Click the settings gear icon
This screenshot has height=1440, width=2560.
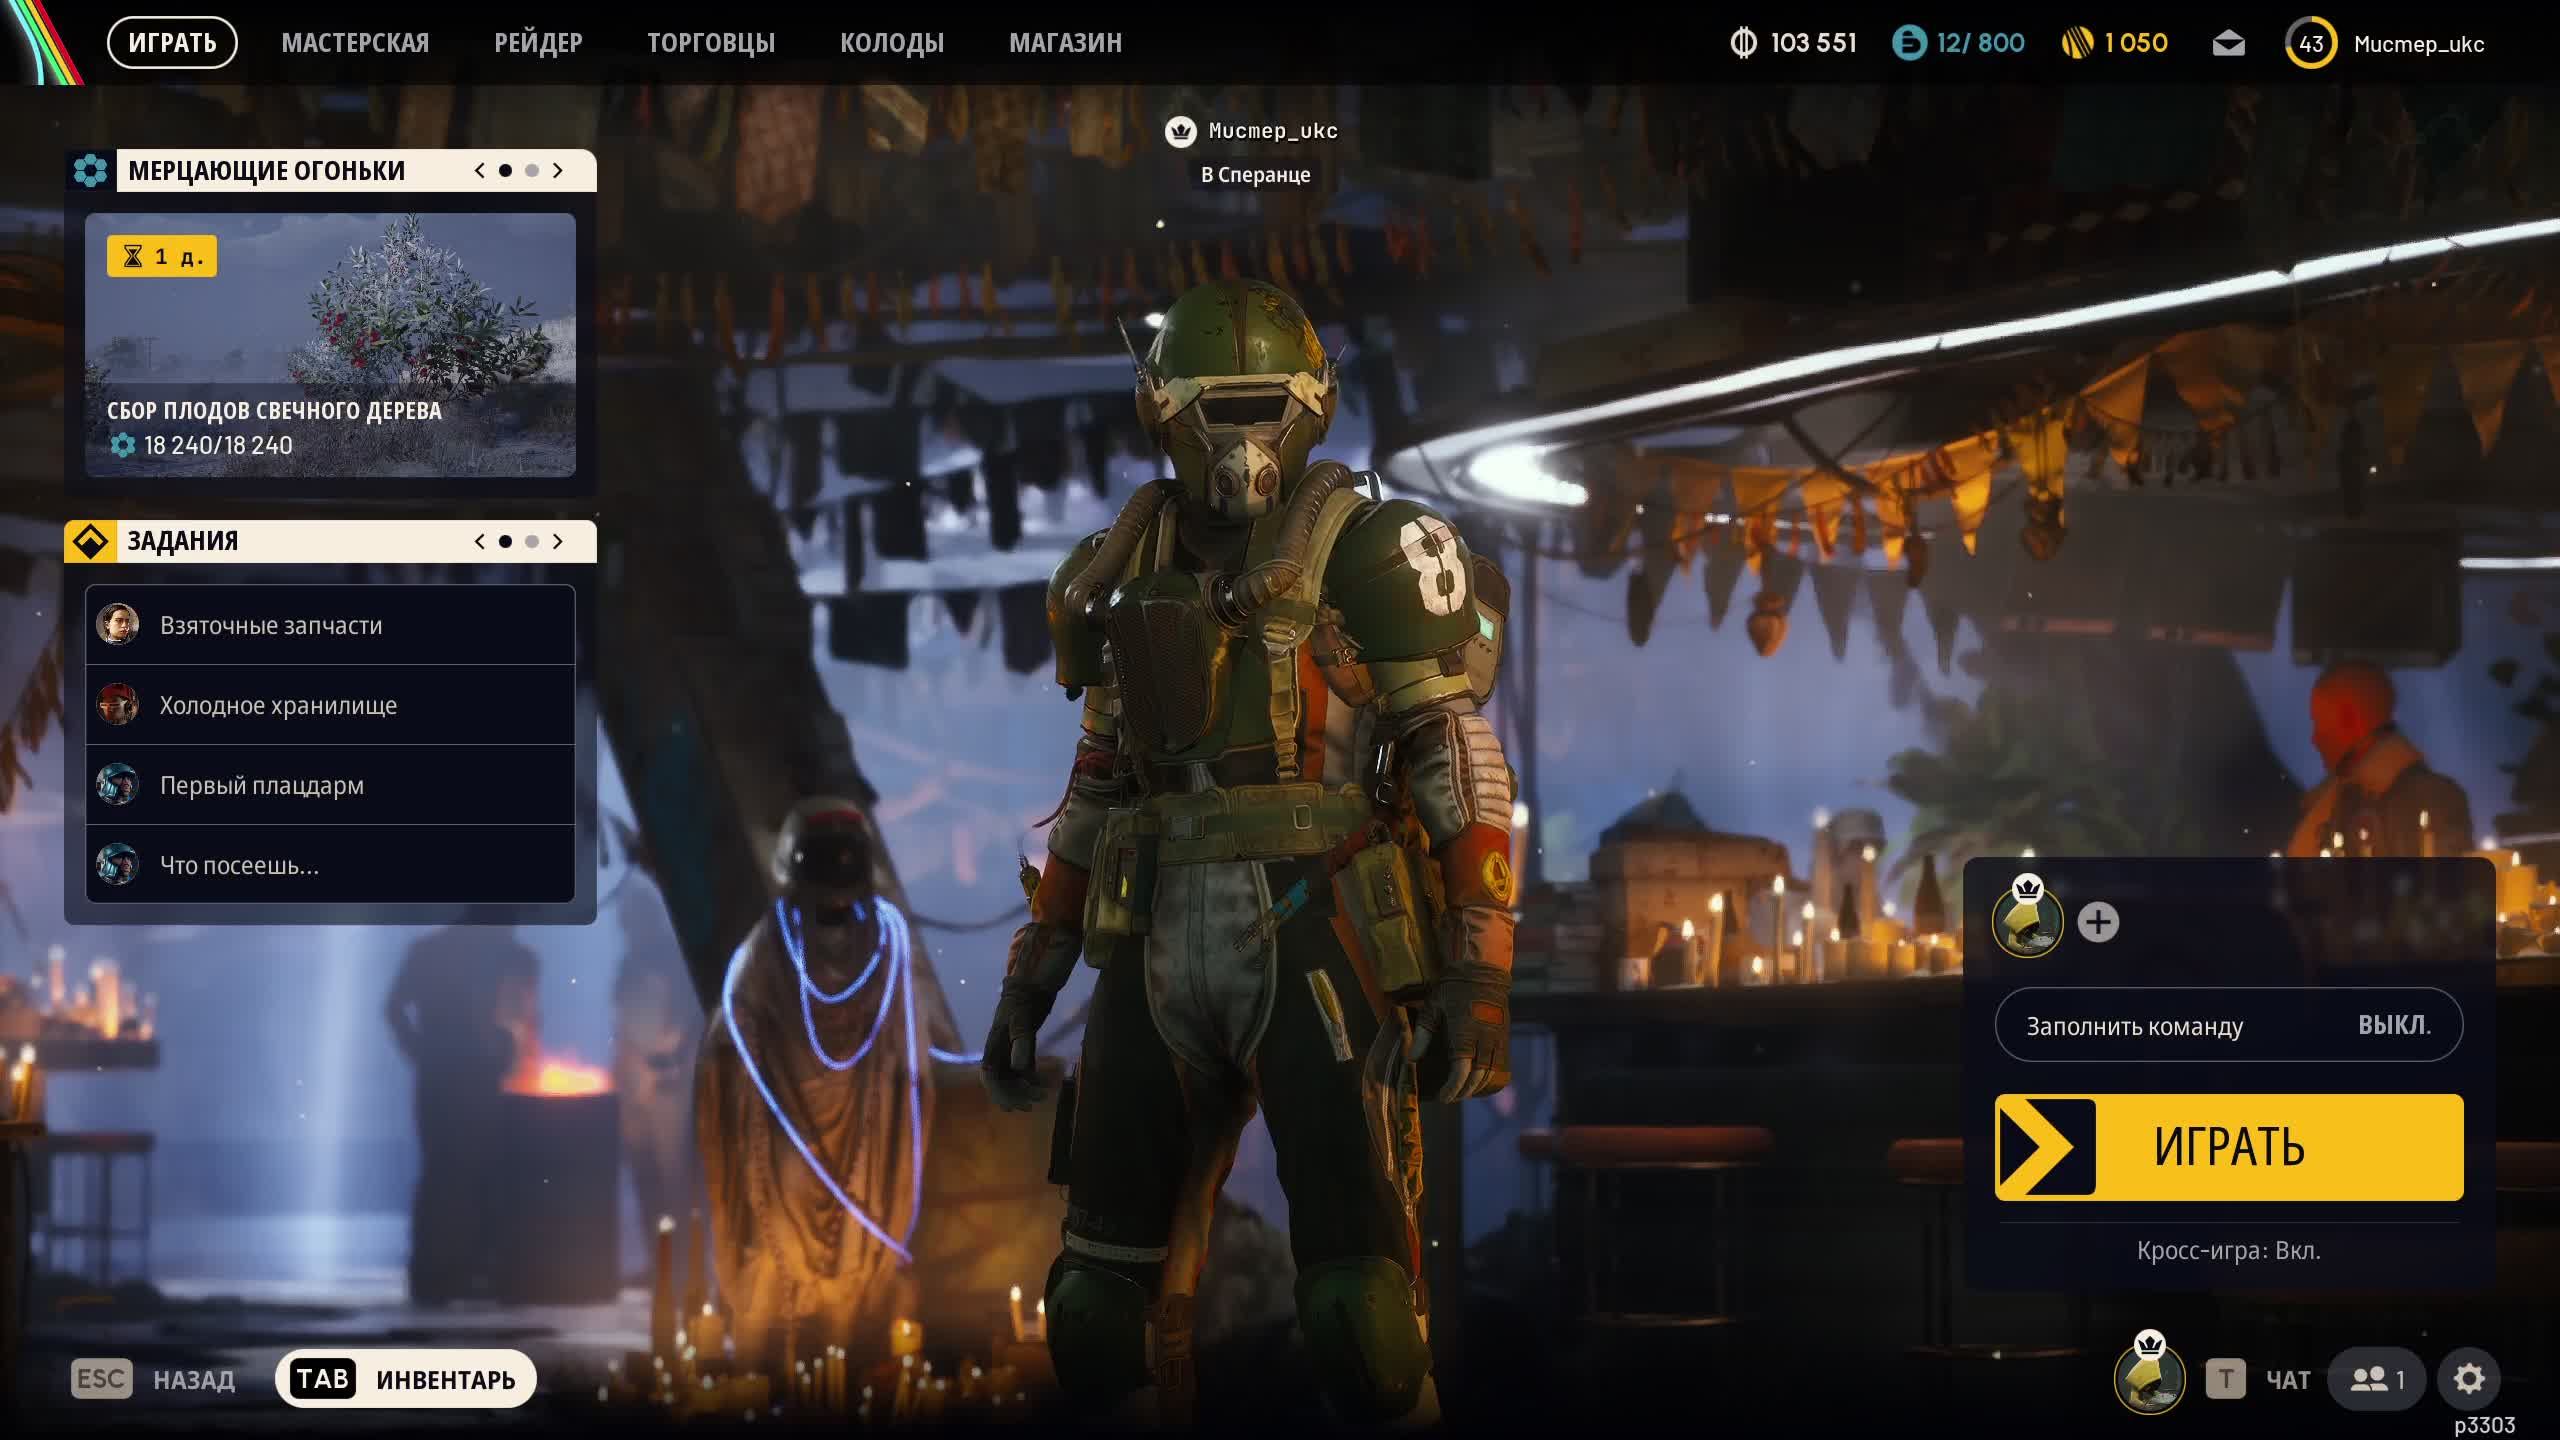point(2468,1379)
